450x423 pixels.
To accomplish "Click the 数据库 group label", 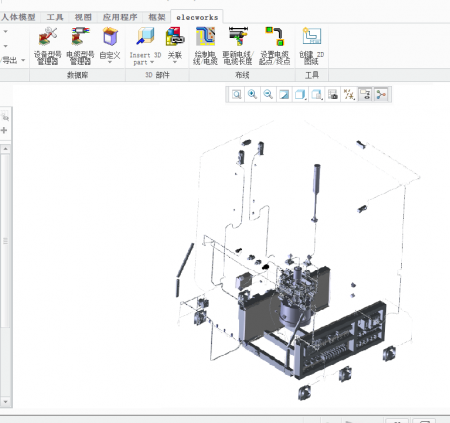I will [x=77, y=75].
